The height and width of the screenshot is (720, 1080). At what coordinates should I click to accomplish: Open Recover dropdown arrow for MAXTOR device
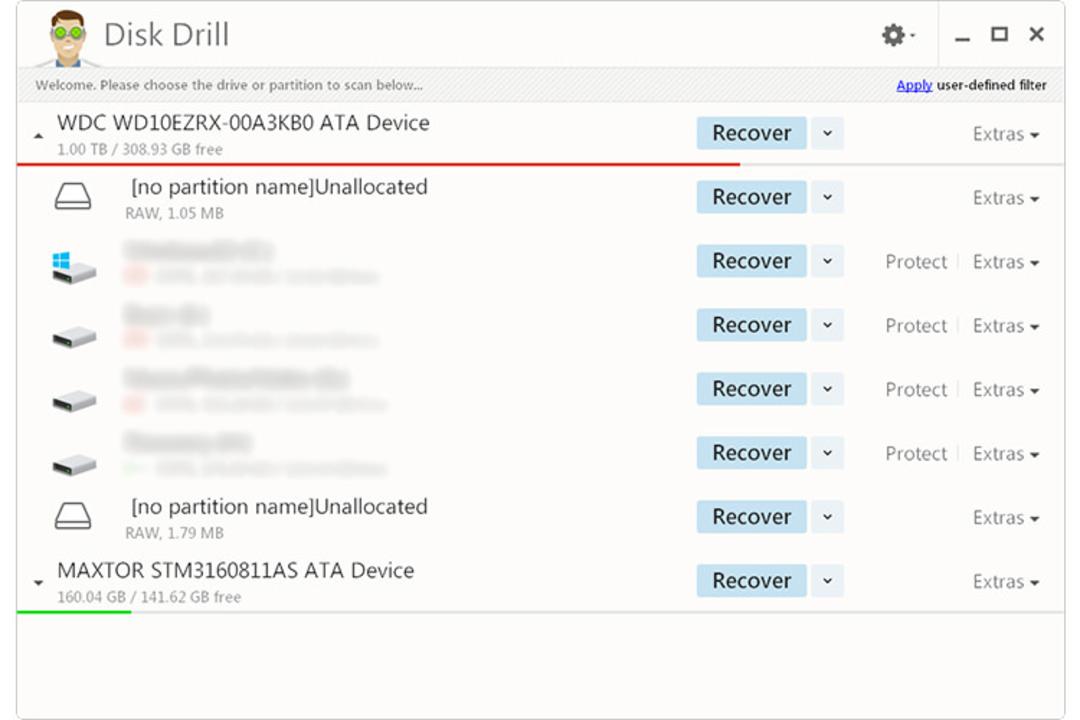[x=827, y=581]
